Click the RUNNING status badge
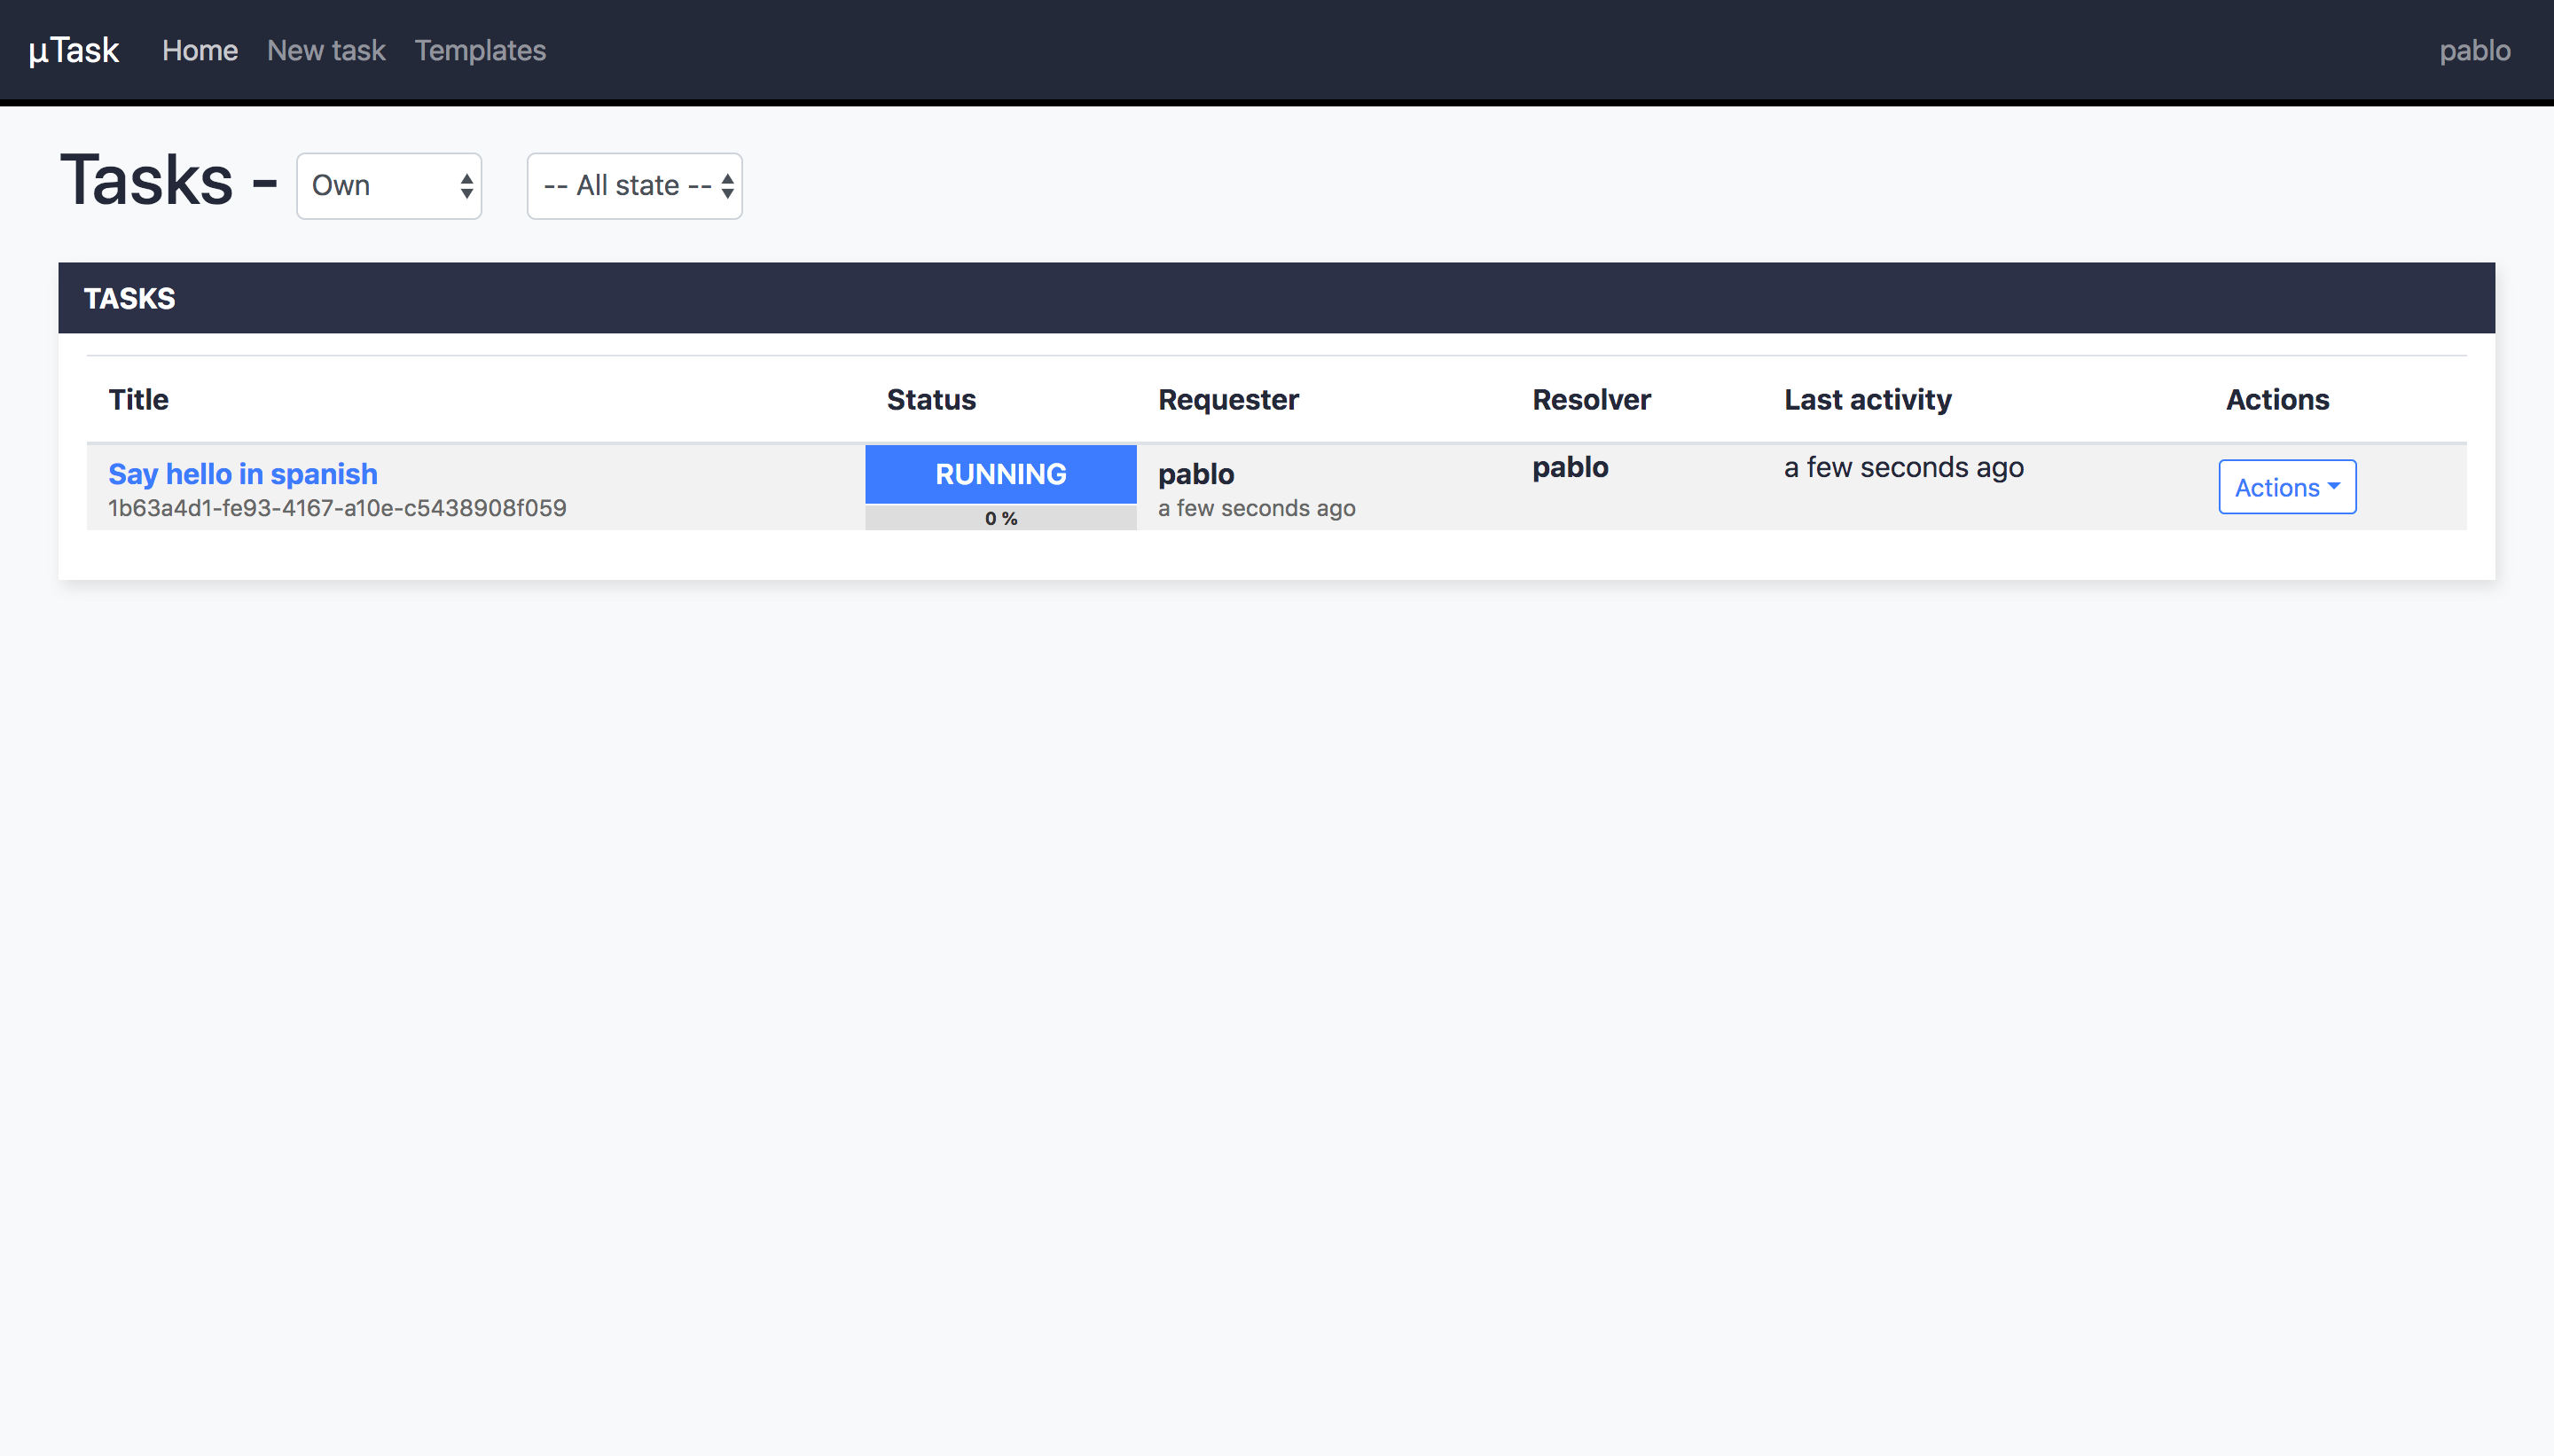 (1000, 474)
